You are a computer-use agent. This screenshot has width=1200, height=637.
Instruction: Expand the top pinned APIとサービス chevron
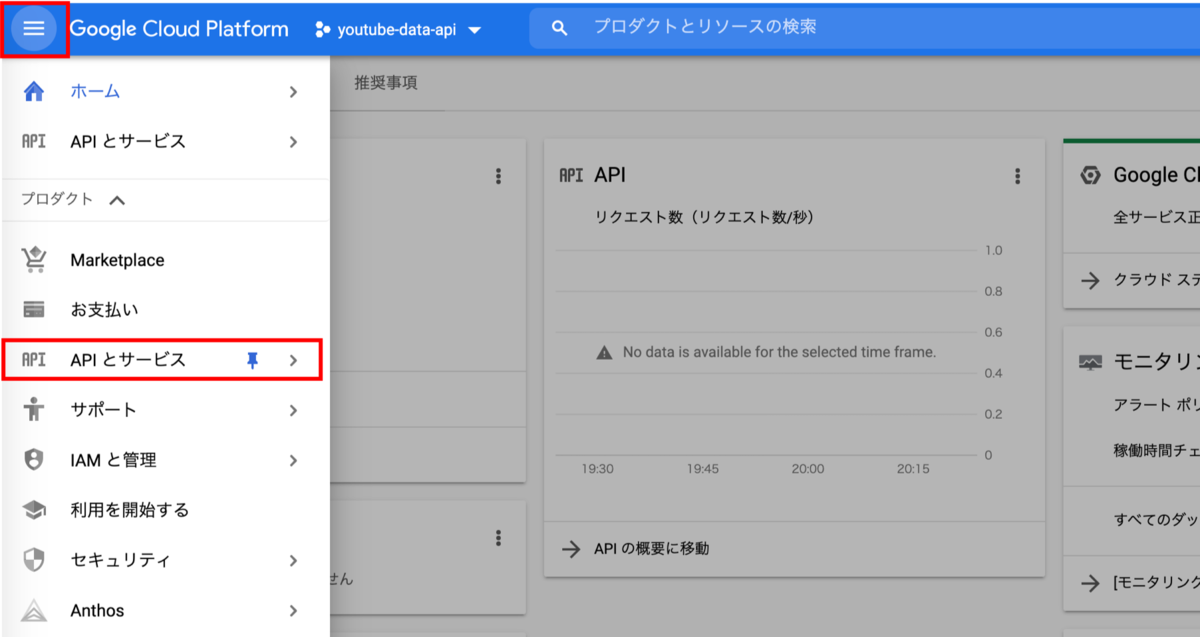(293, 142)
